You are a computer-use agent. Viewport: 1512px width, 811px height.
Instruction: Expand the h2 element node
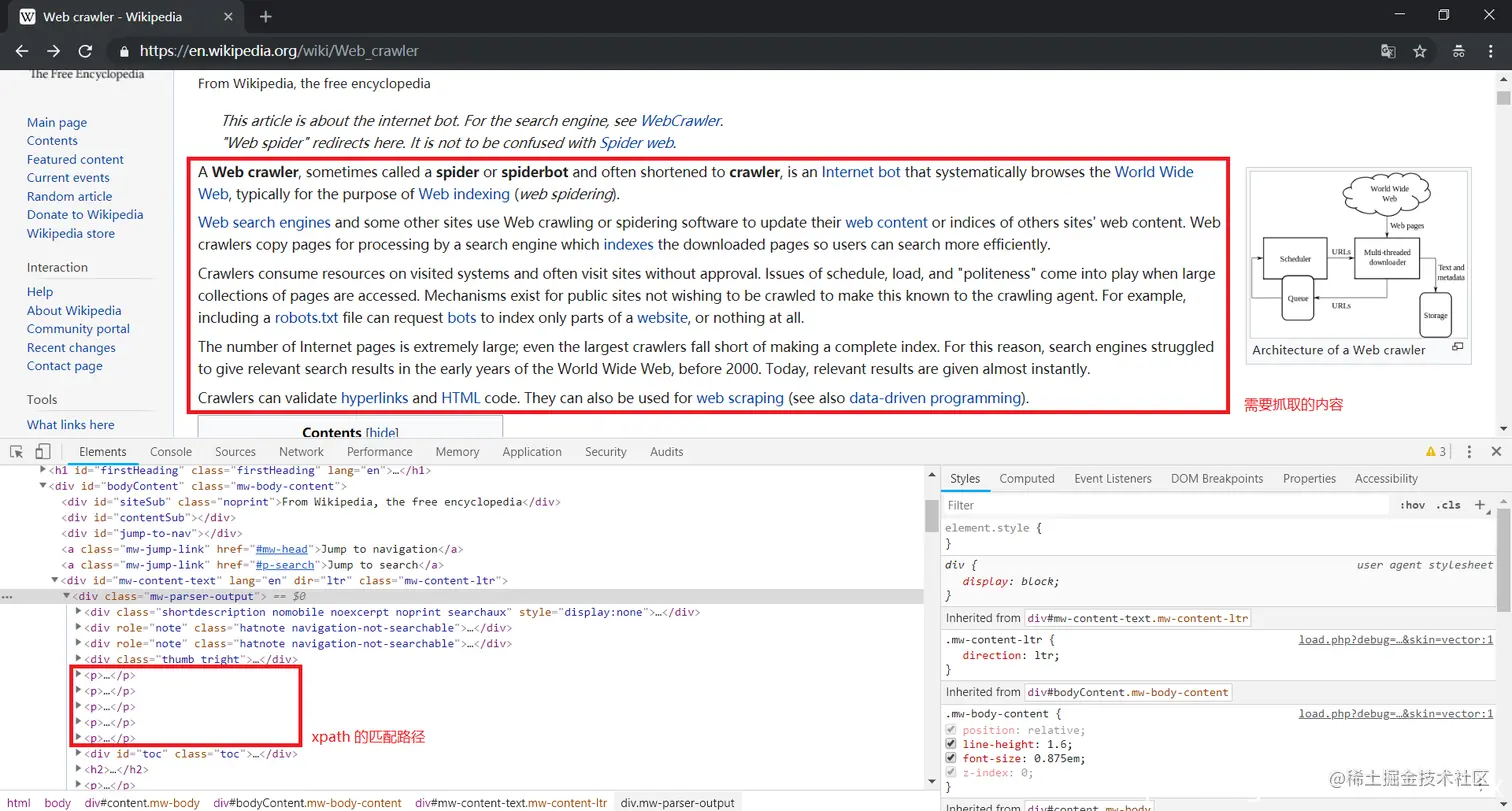click(x=79, y=770)
